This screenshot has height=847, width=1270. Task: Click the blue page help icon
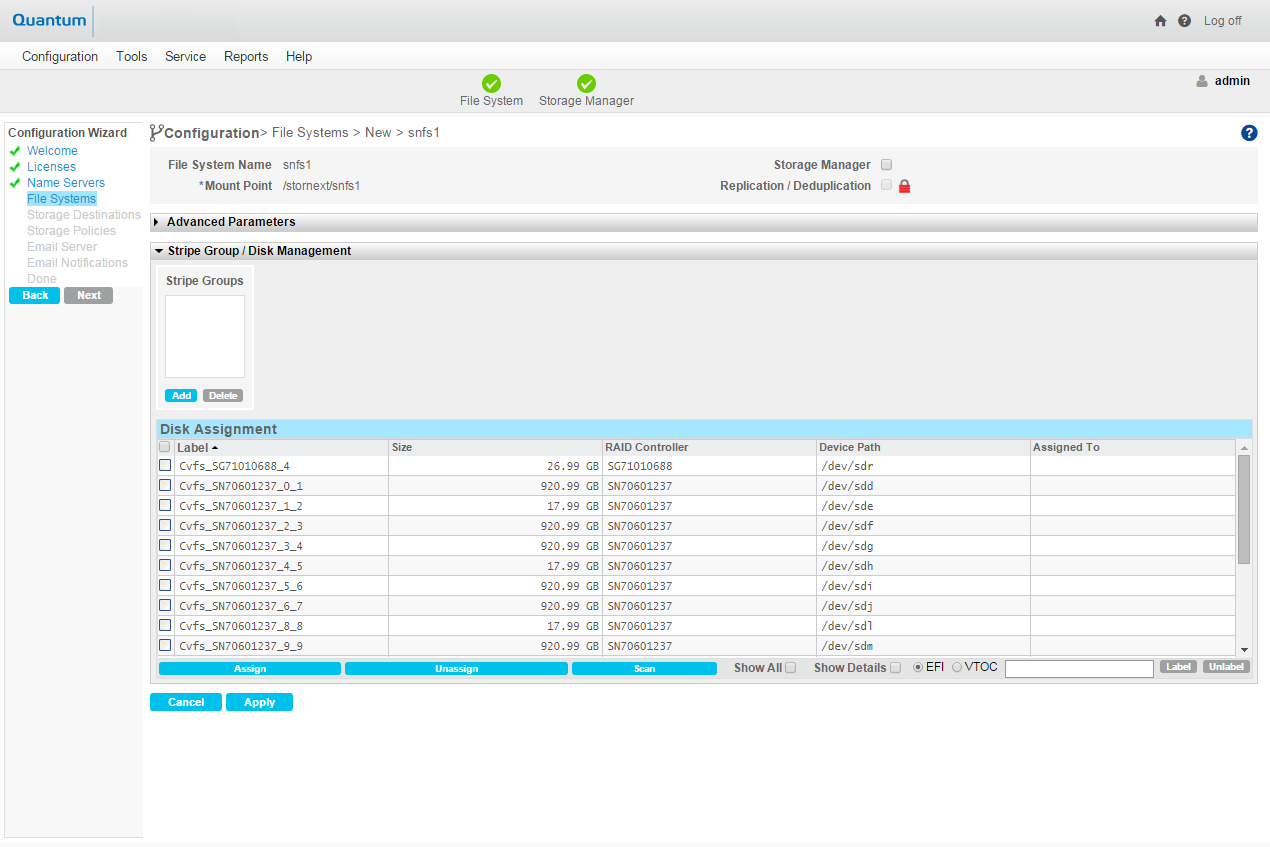pyautogui.click(x=1249, y=133)
